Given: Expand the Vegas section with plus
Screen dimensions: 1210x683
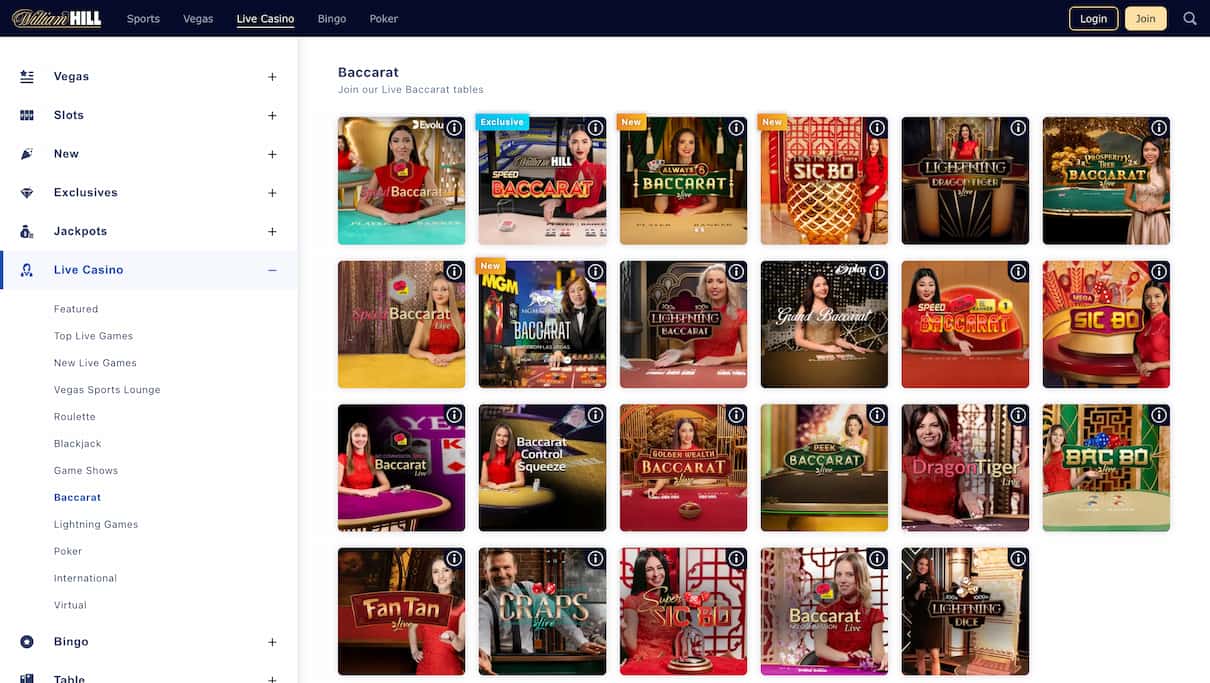Looking at the screenshot, I should point(272,77).
